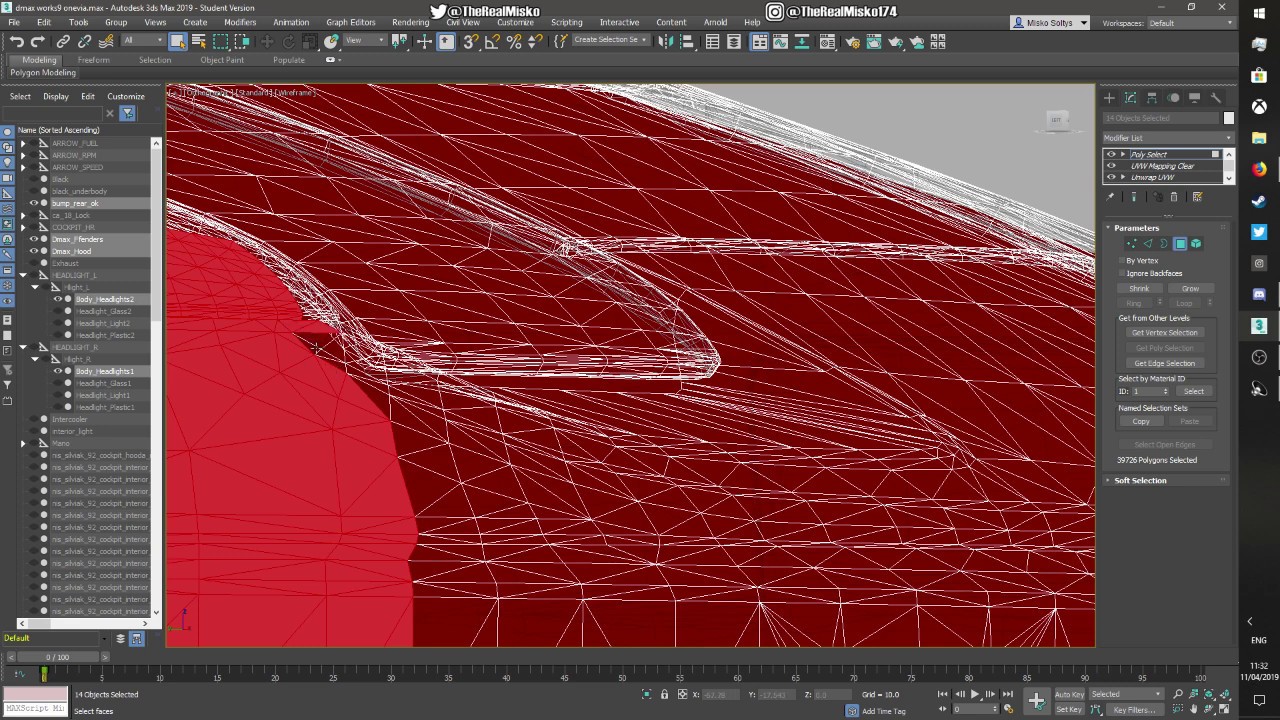Click the Unlink Selection icon

84,41
